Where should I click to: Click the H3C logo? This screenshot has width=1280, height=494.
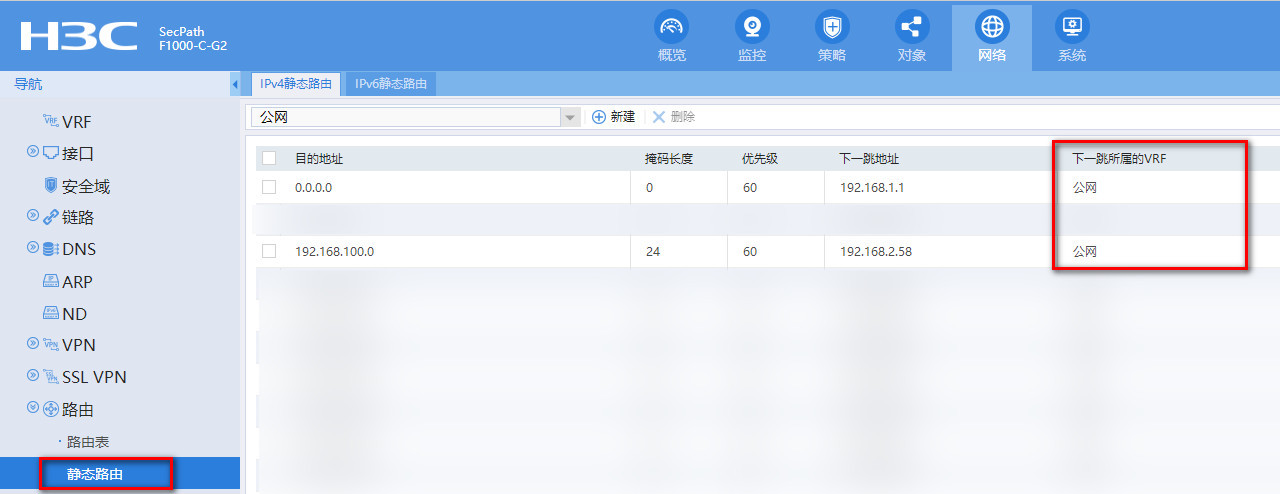79,36
